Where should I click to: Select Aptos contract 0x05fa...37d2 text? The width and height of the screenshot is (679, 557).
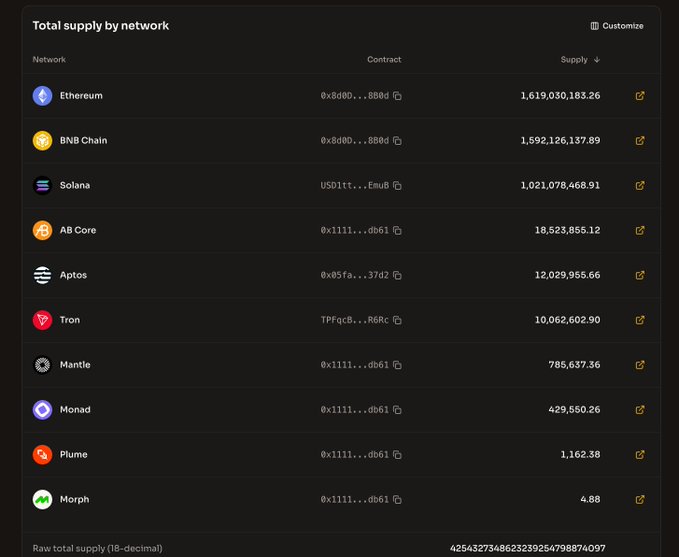point(355,275)
